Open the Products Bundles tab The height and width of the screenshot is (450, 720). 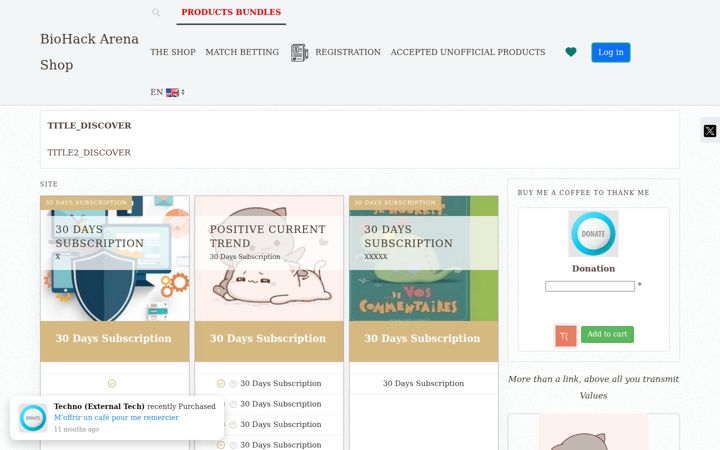point(231,12)
